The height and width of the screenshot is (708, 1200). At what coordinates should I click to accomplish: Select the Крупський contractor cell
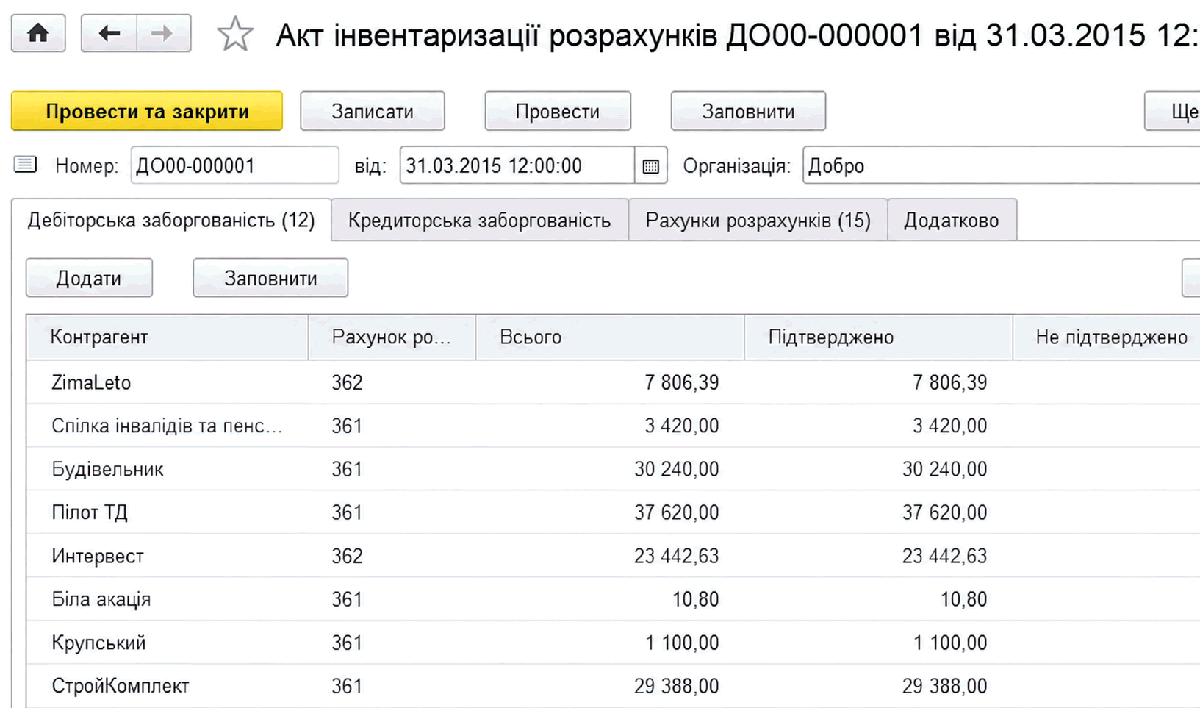(x=167, y=643)
